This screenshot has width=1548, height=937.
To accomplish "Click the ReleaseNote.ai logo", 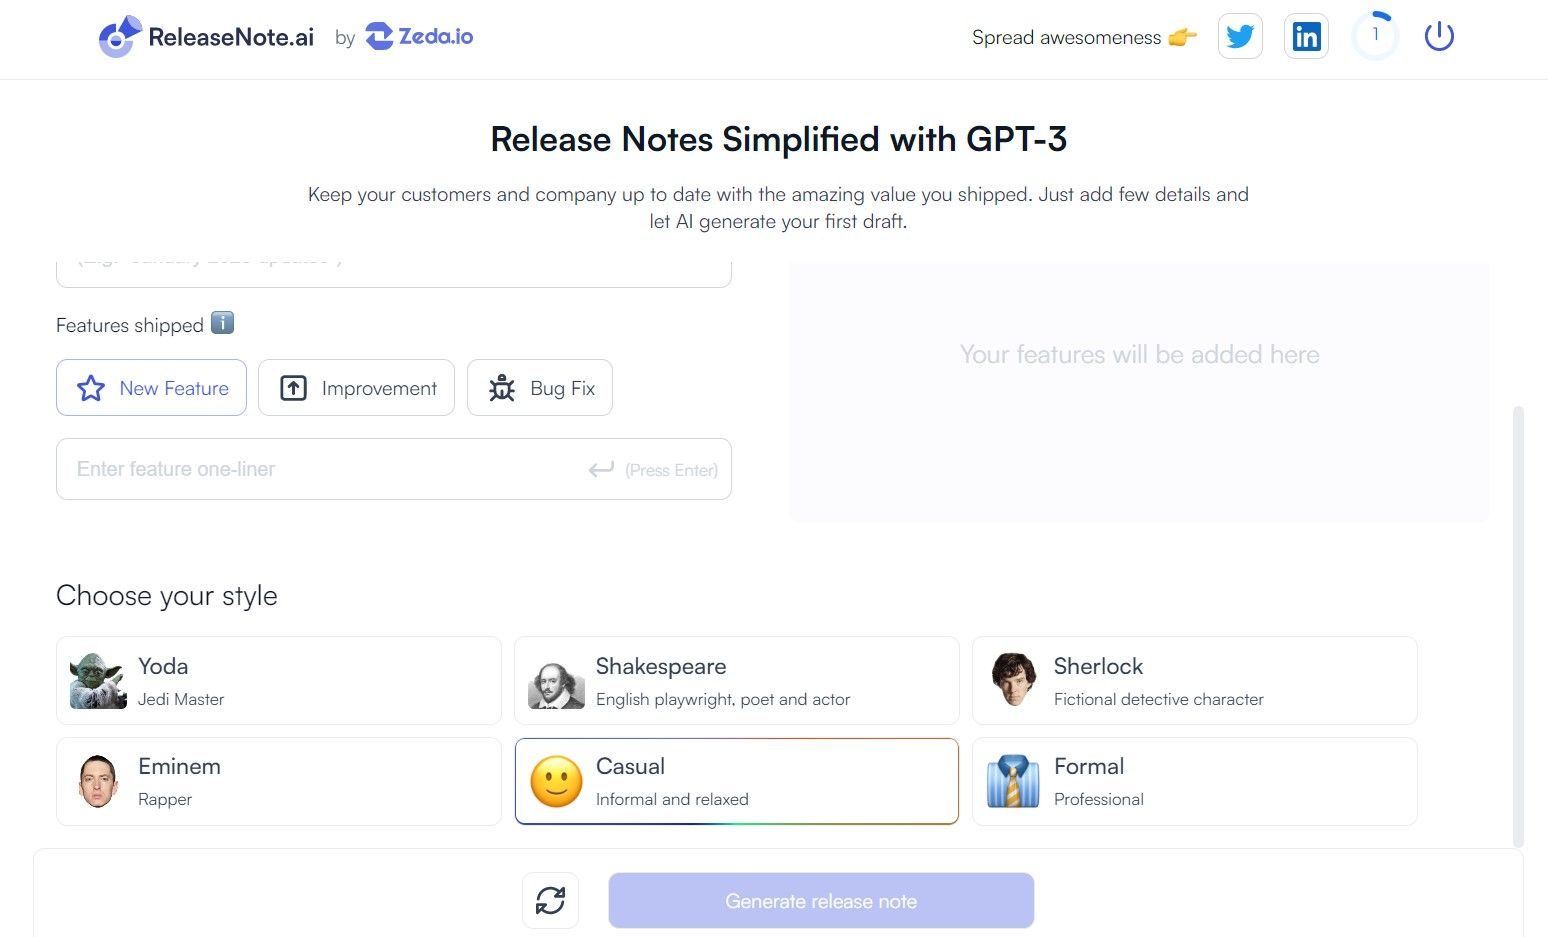I will coord(206,37).
